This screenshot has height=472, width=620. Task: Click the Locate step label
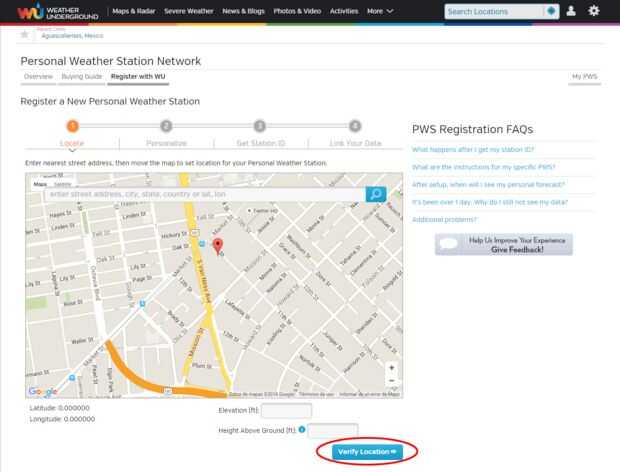coord(72,143)
